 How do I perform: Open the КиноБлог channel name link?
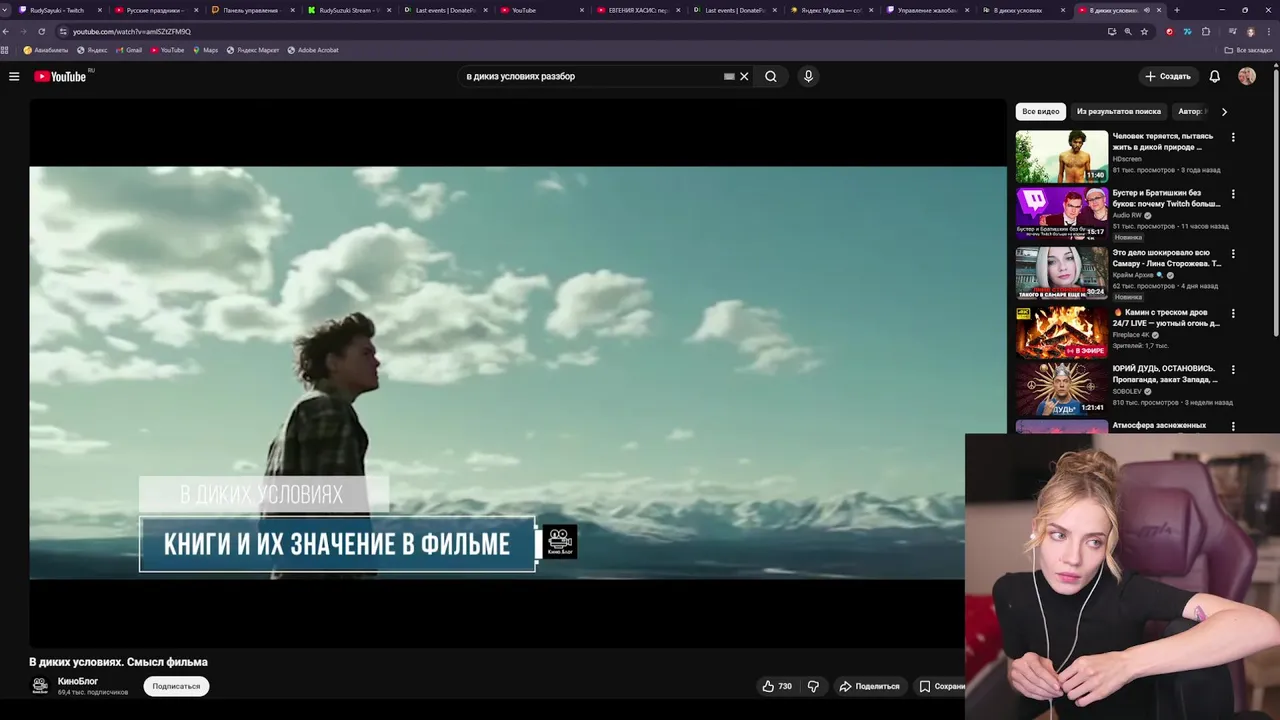(x=78, y=681)
